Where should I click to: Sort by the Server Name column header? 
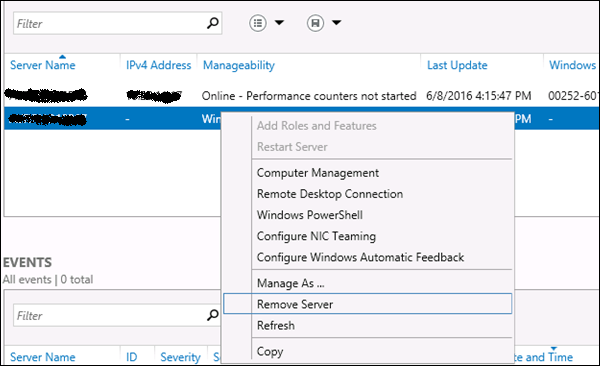point(42,65)
